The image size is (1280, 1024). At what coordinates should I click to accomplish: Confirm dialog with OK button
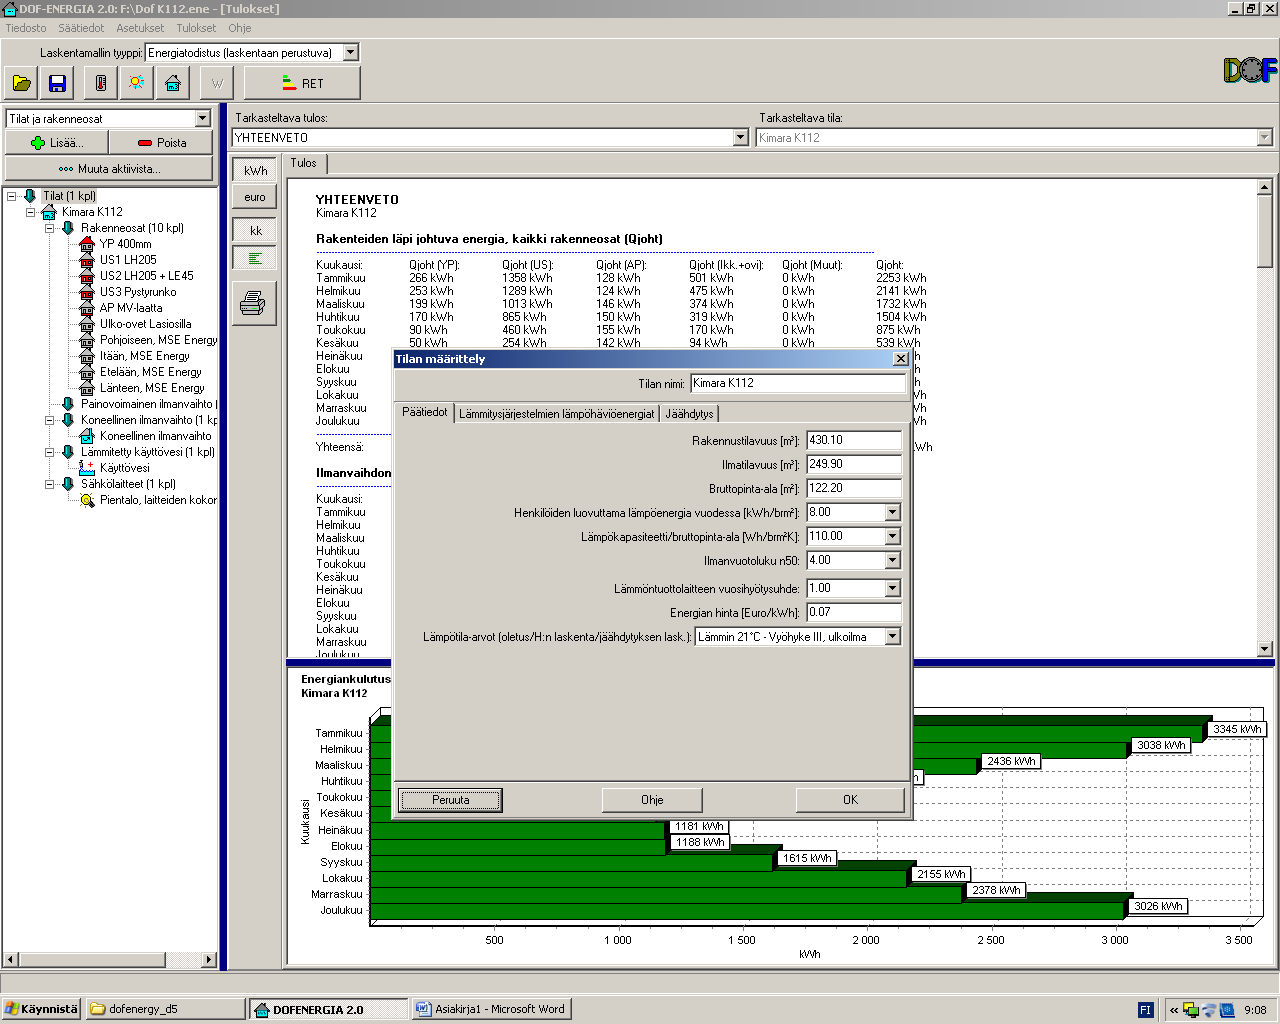850,800
